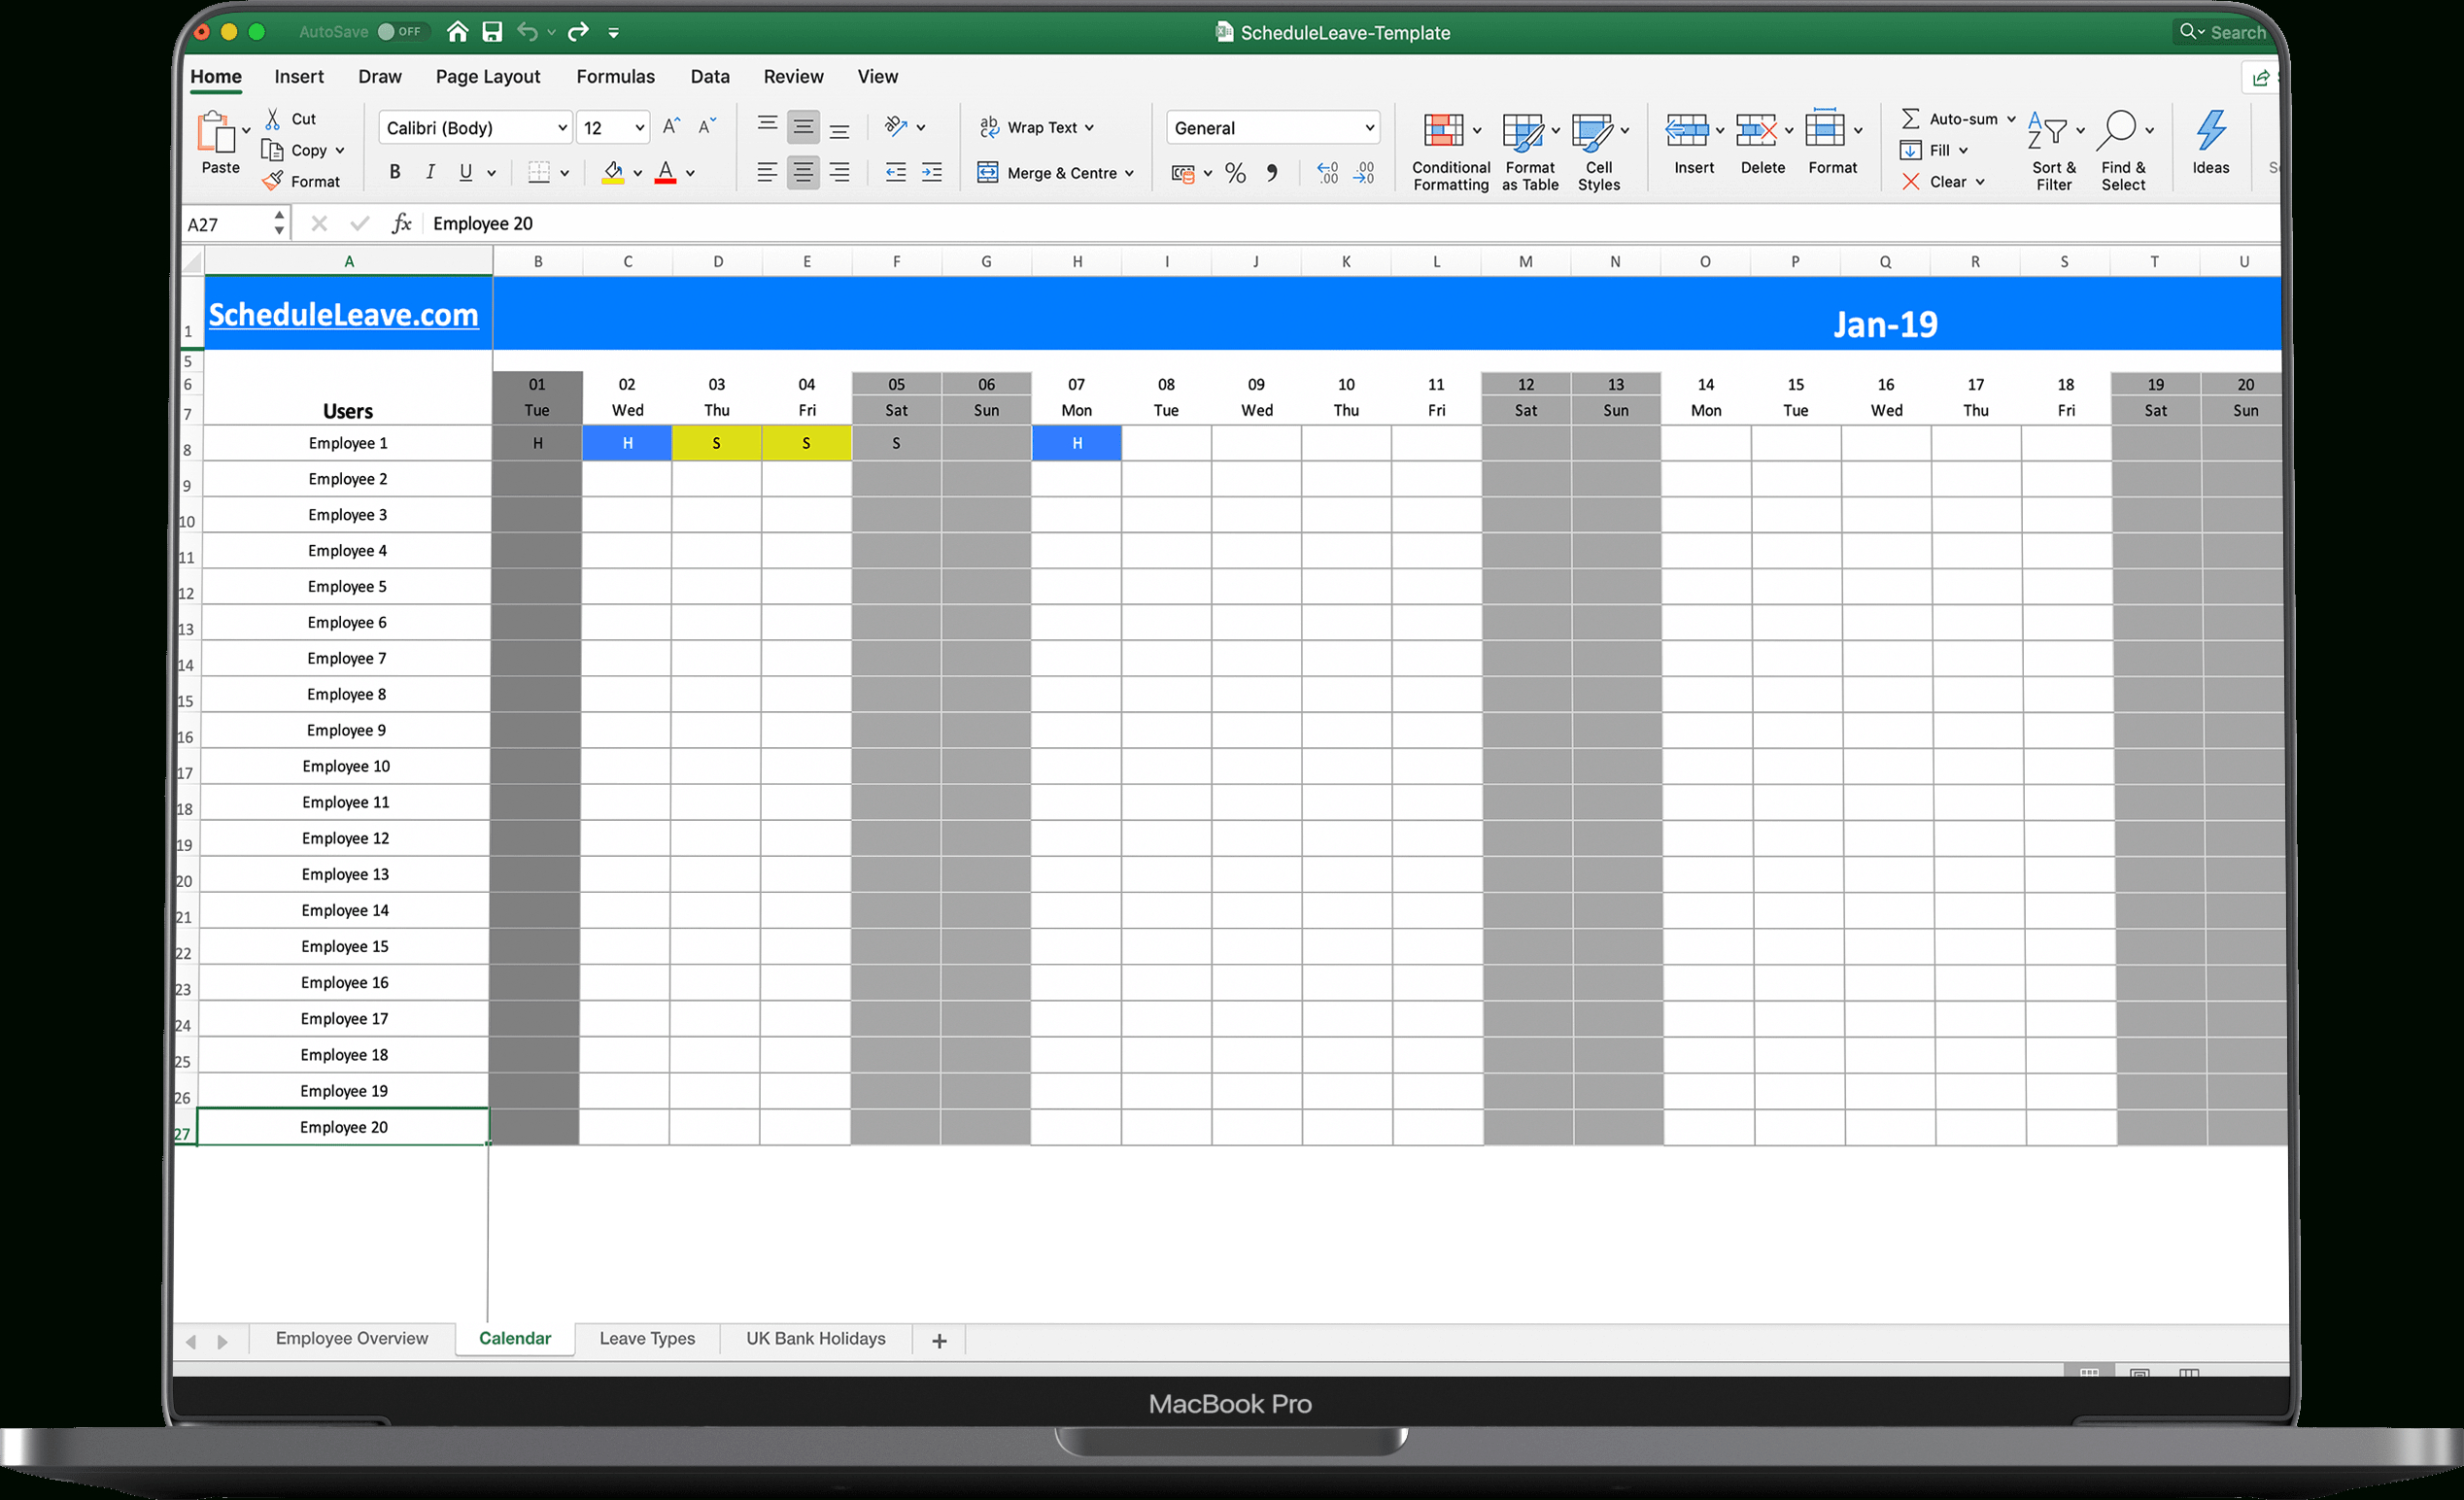This screenshot has height=1500, width=2464.
Task: Toggle Italic formatting button
Action: (x=428, y=171)
